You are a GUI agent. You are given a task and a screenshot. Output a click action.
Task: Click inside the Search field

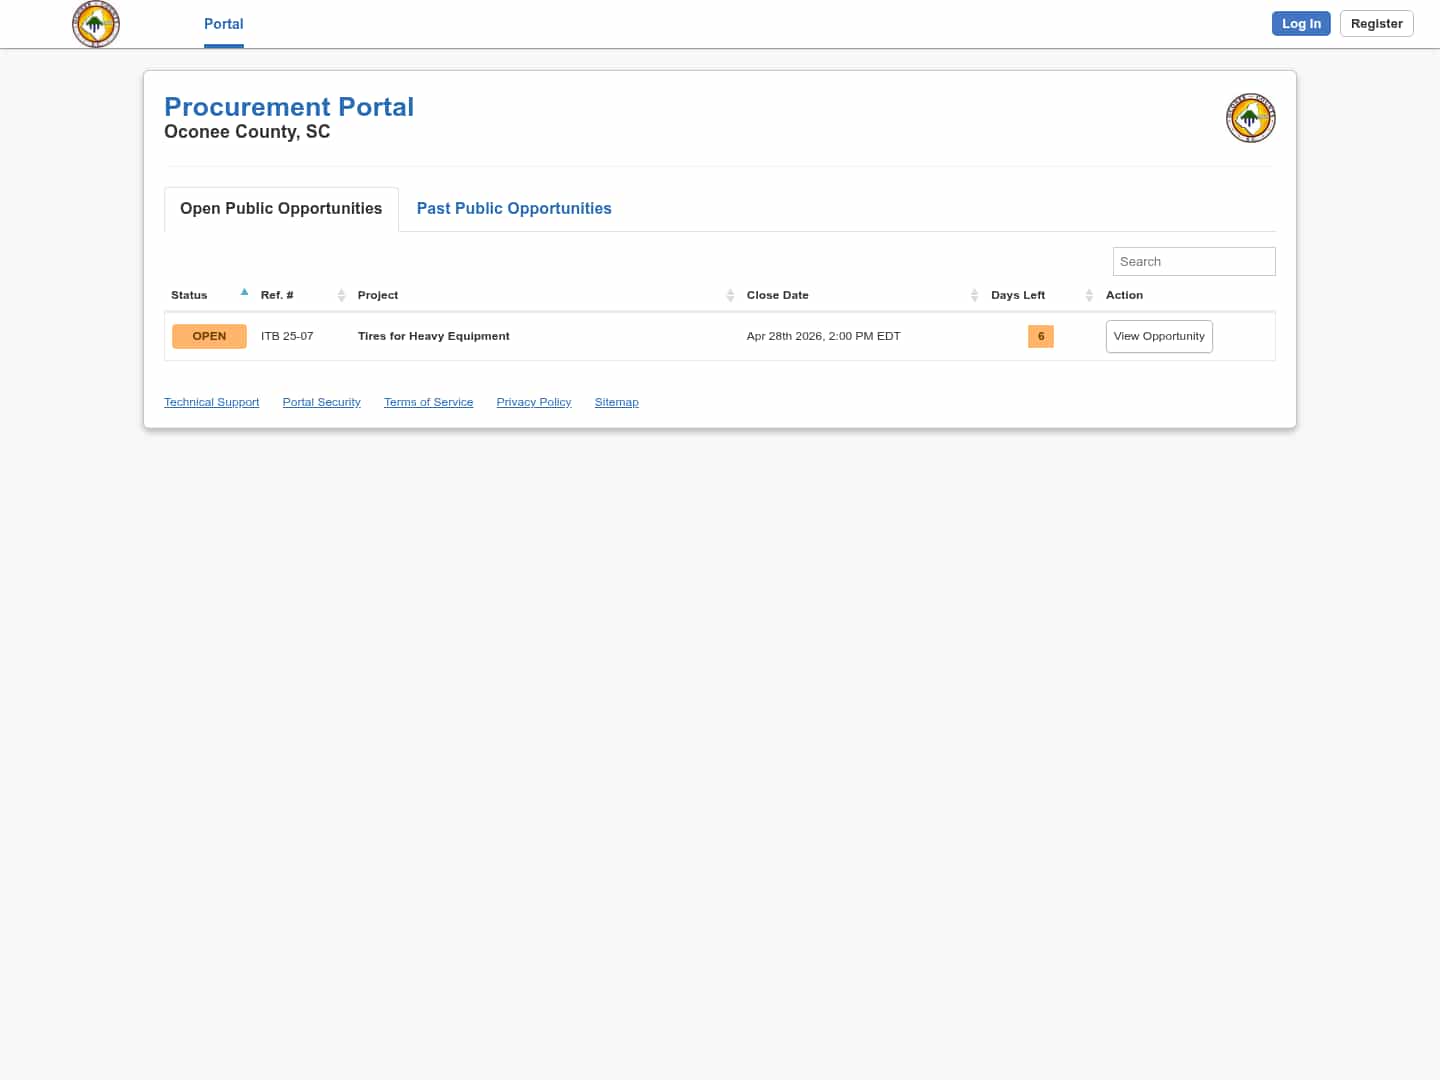[x=1193, y=261]
